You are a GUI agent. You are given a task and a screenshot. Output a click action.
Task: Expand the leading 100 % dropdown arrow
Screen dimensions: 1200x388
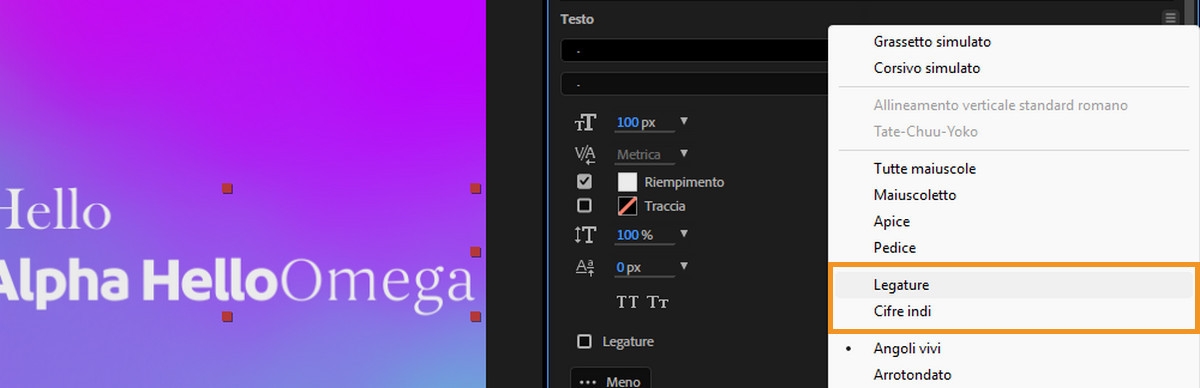(x=684, y=234)
